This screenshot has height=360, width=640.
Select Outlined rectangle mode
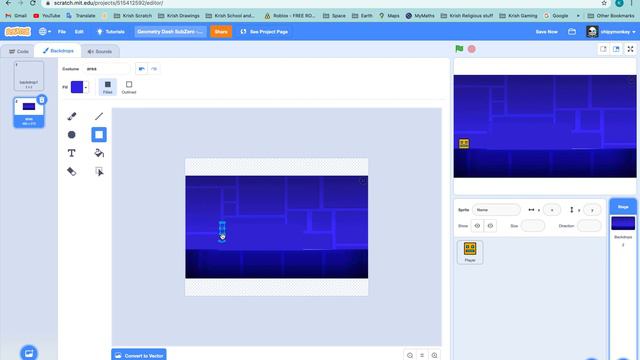(129, 87)
